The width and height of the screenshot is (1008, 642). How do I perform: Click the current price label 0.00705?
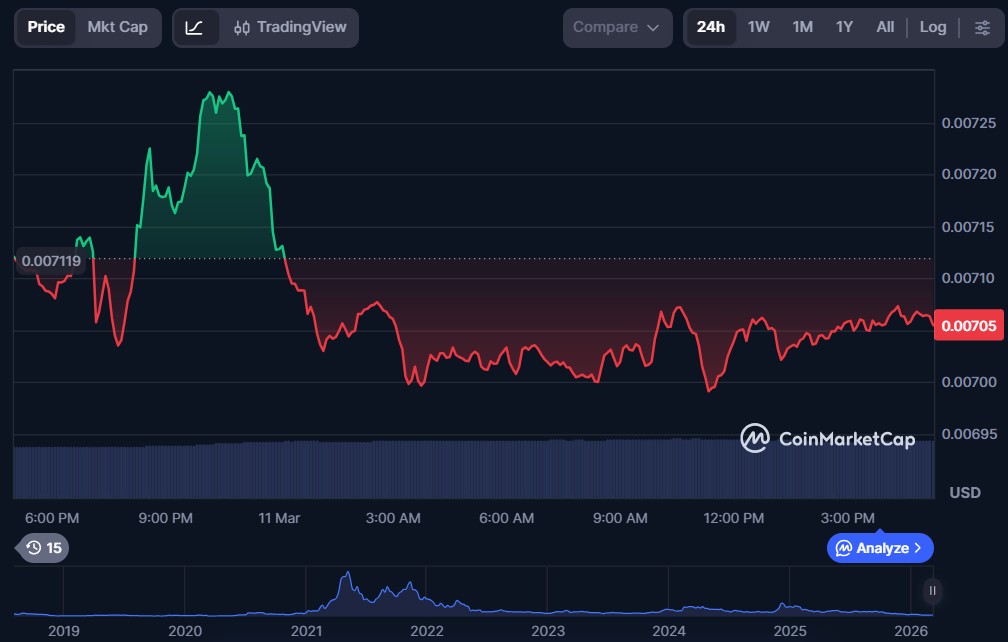coord(969,326)
